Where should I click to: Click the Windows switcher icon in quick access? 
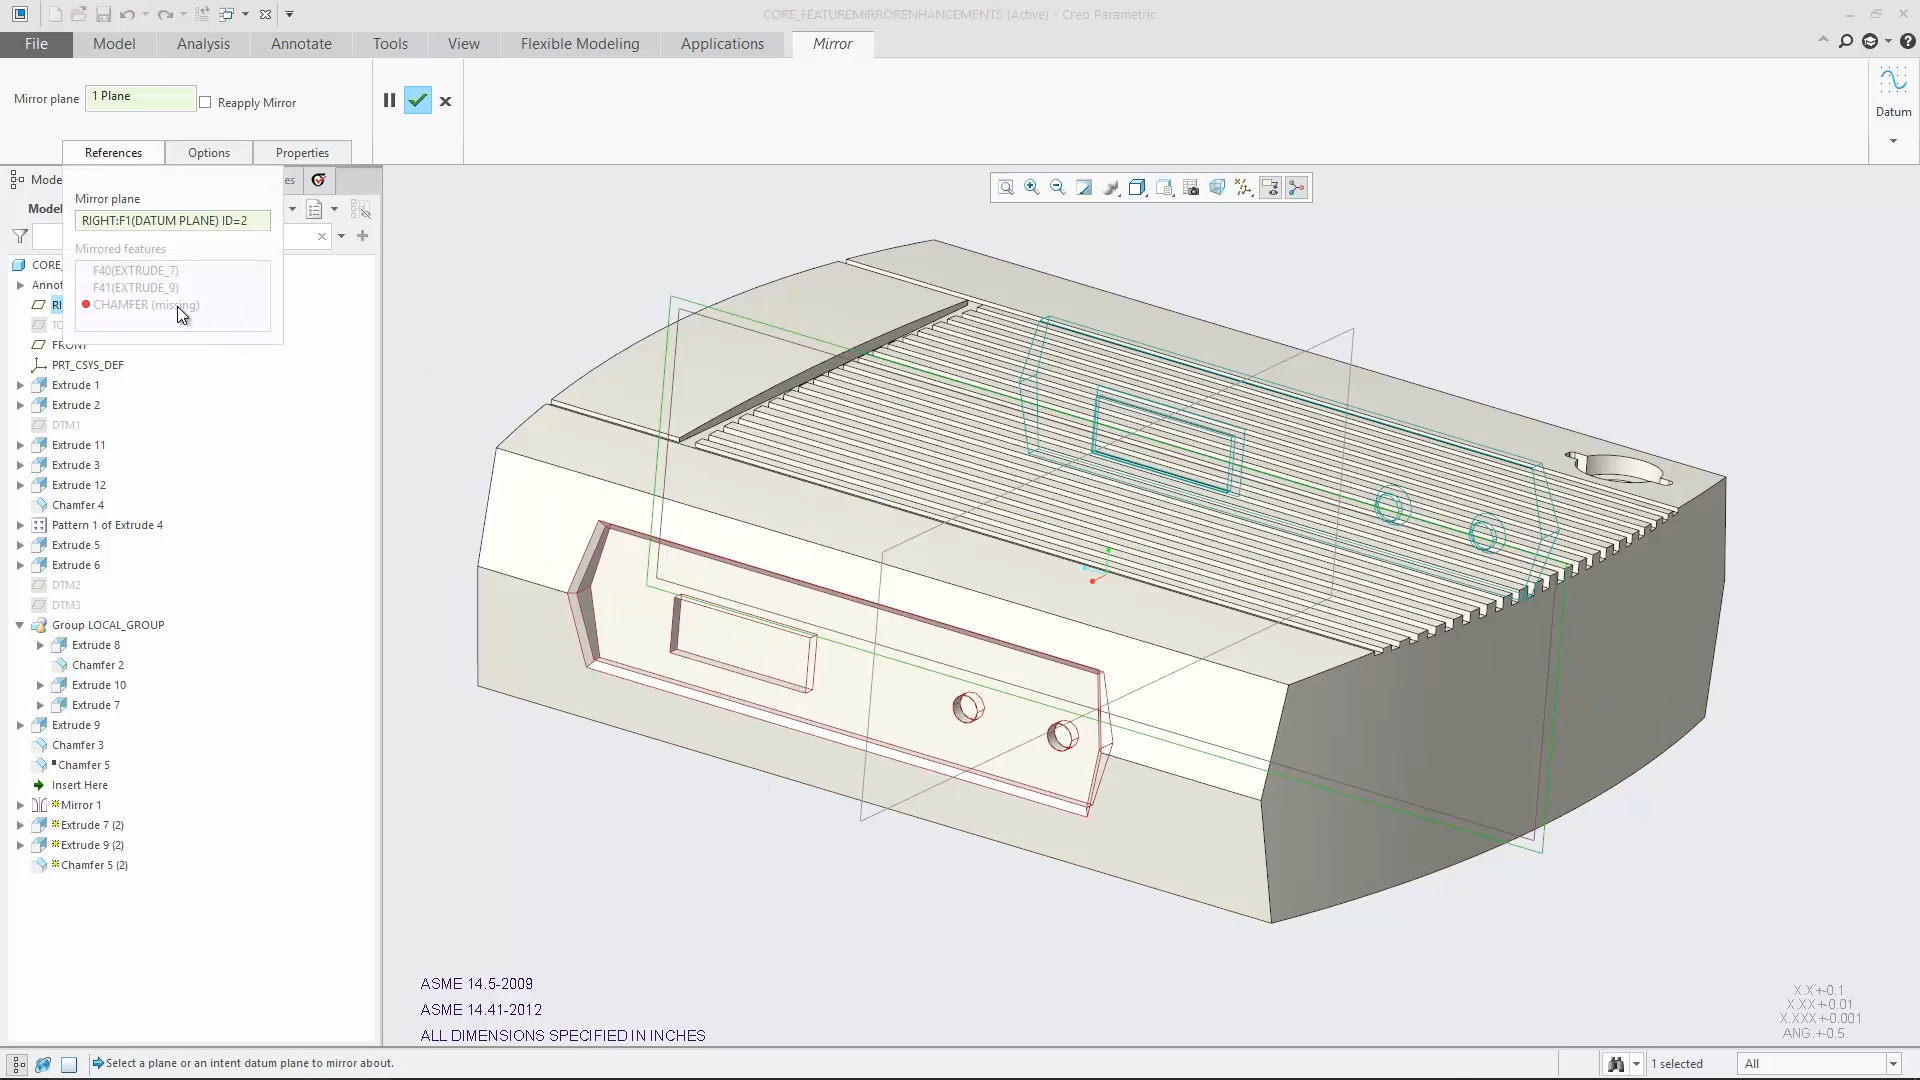click(227, 14)
